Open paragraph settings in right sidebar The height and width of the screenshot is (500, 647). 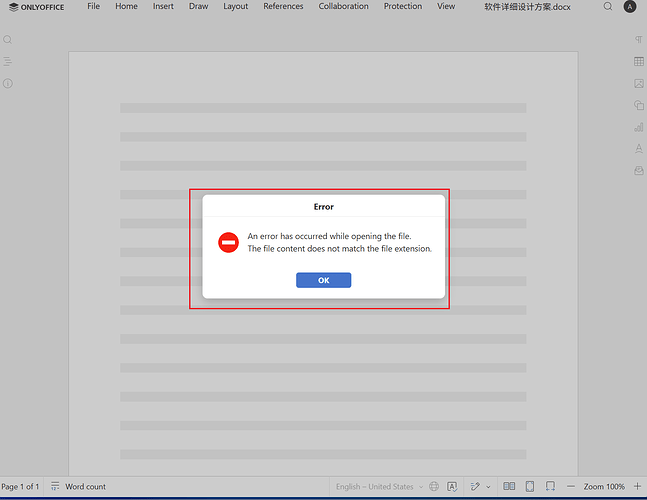(639, 39)
